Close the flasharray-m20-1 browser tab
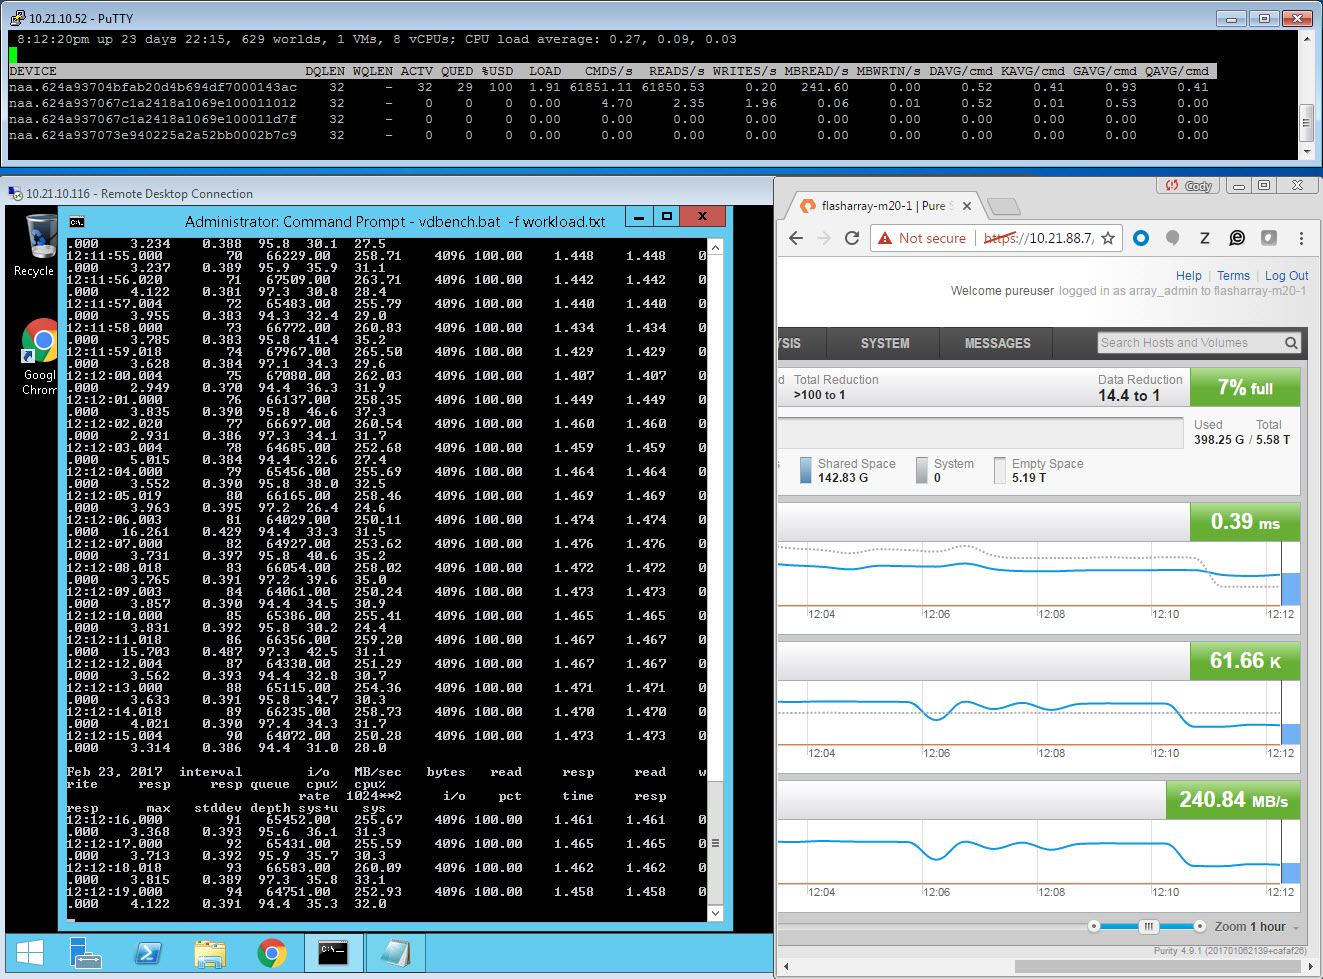This screenshot has height=979, width=1323. tap(966, 206)
